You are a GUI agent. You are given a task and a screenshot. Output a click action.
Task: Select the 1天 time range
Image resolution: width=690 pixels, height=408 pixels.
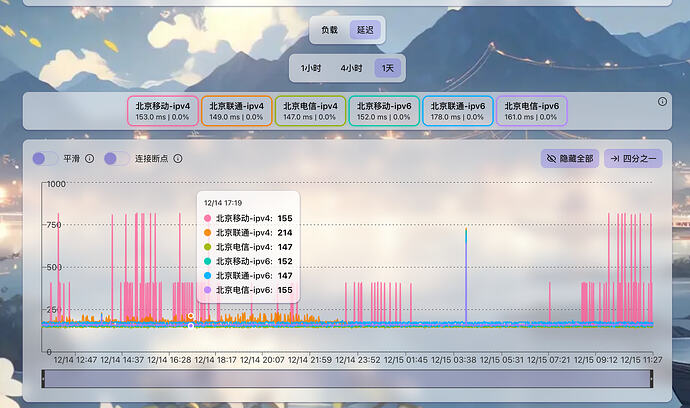point(387,68)
